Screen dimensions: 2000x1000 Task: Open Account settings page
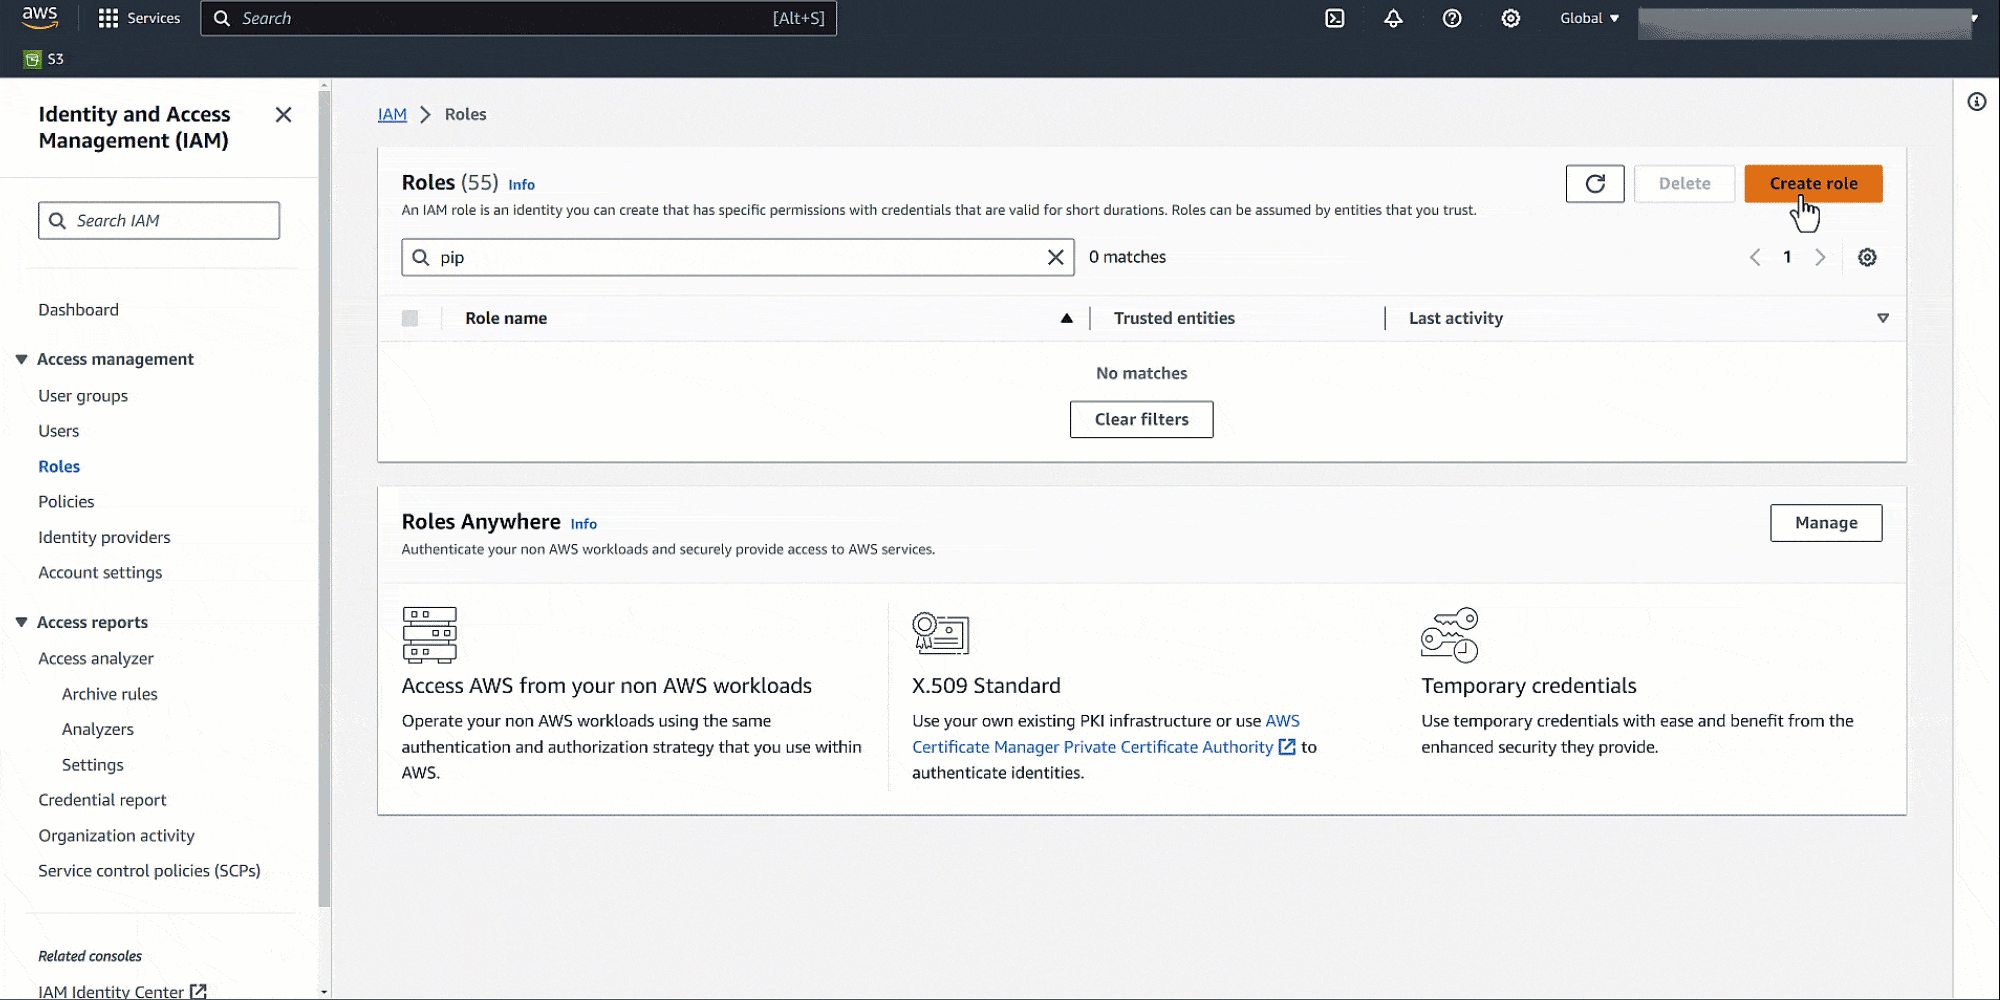coord(100,573)
